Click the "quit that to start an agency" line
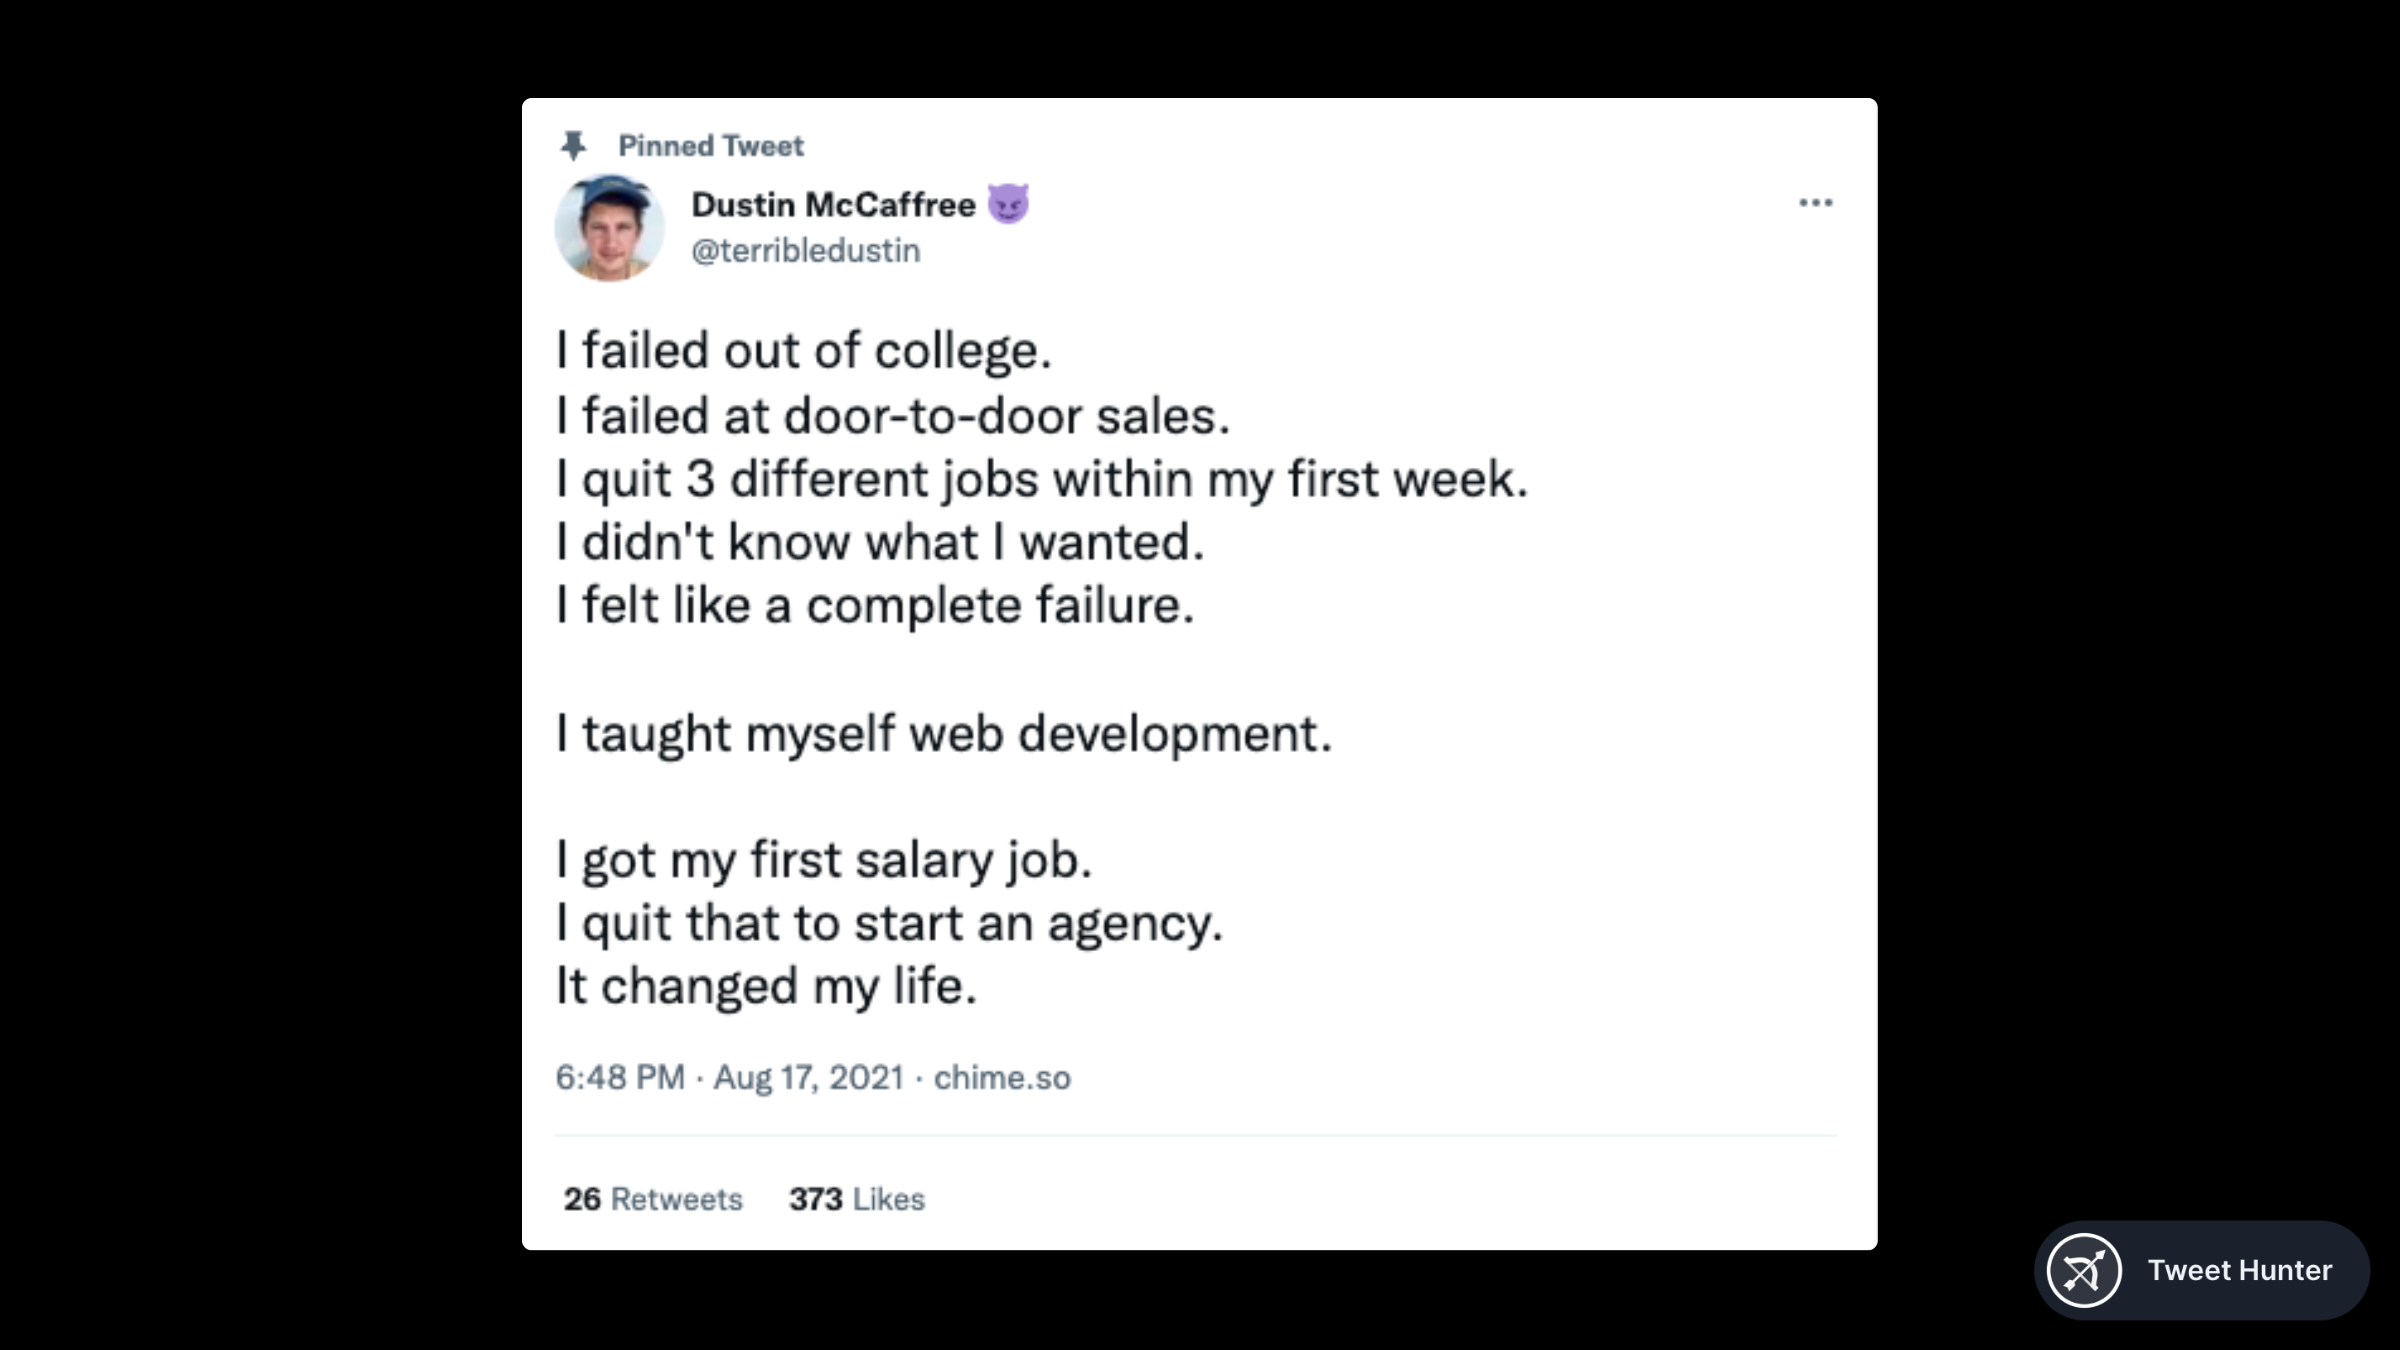 point(889,923)
